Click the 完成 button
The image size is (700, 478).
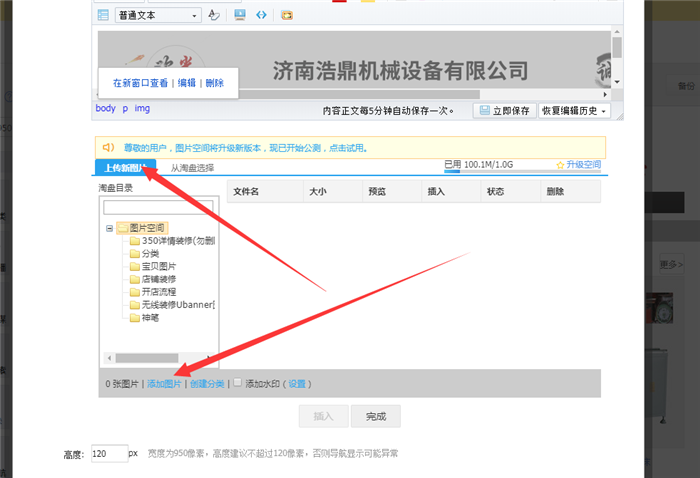376,416
